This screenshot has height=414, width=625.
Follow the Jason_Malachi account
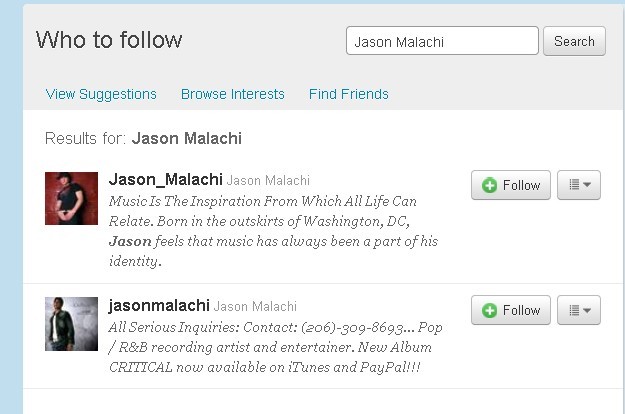[x=511, y=185]
